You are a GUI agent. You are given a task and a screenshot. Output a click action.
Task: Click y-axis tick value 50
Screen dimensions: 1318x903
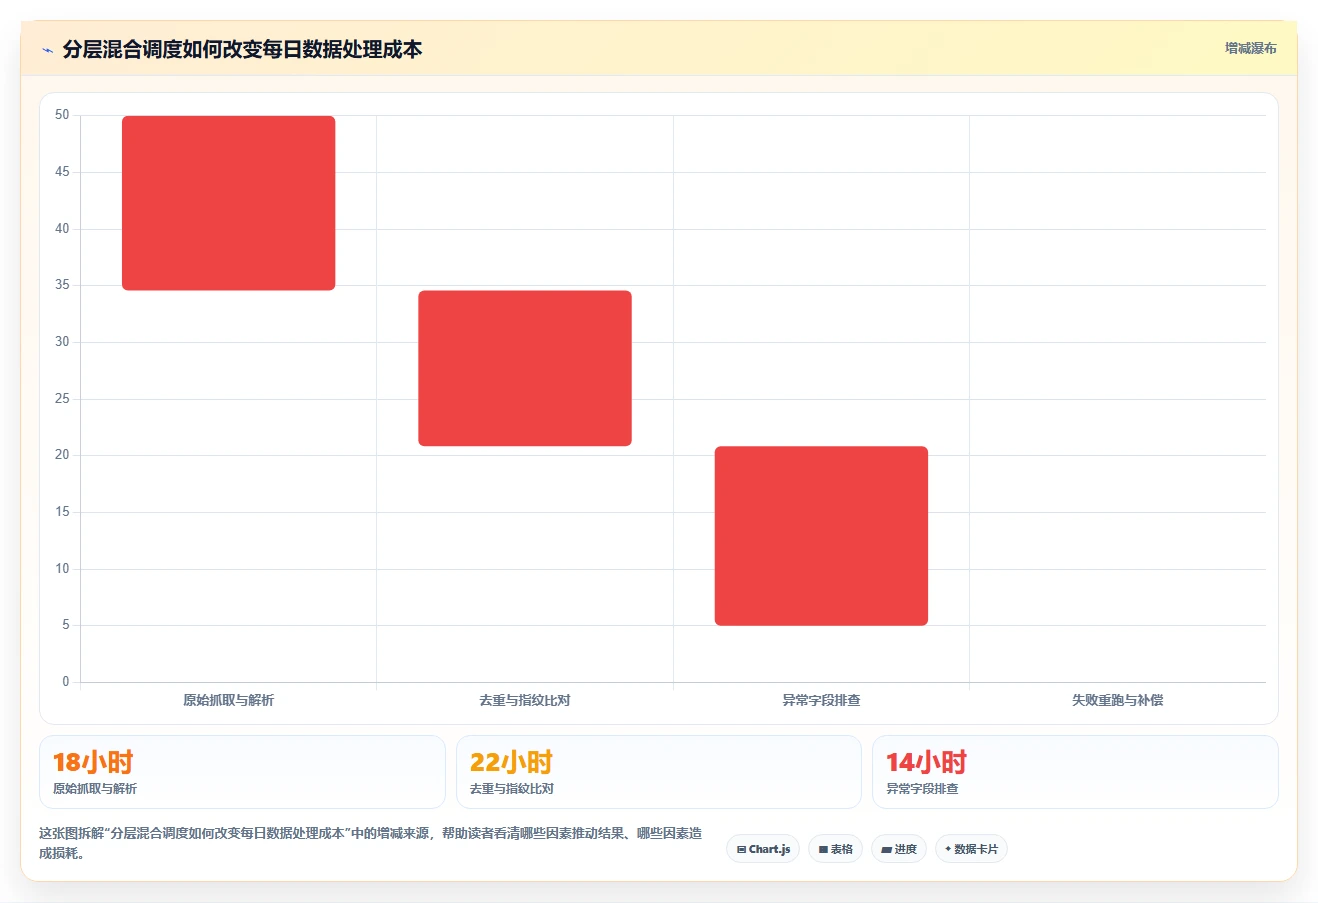pos(62,115)
